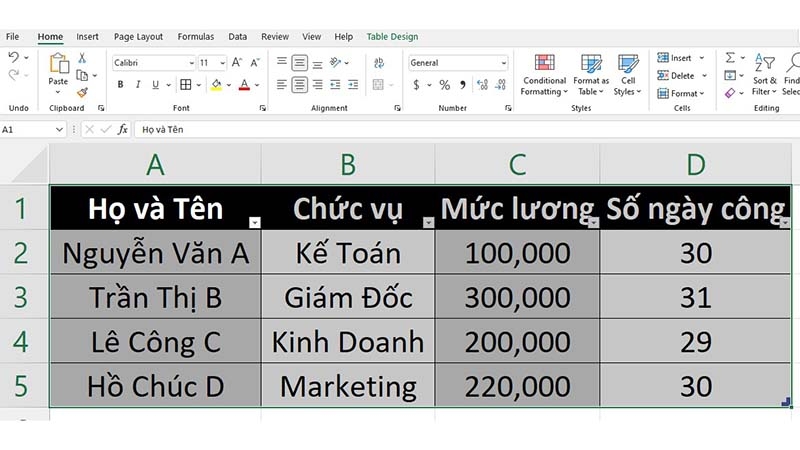This screenshot has width=800, height=450.
Task: Decrease font size with the smaller A icon
Action: [x=255, y=63]
